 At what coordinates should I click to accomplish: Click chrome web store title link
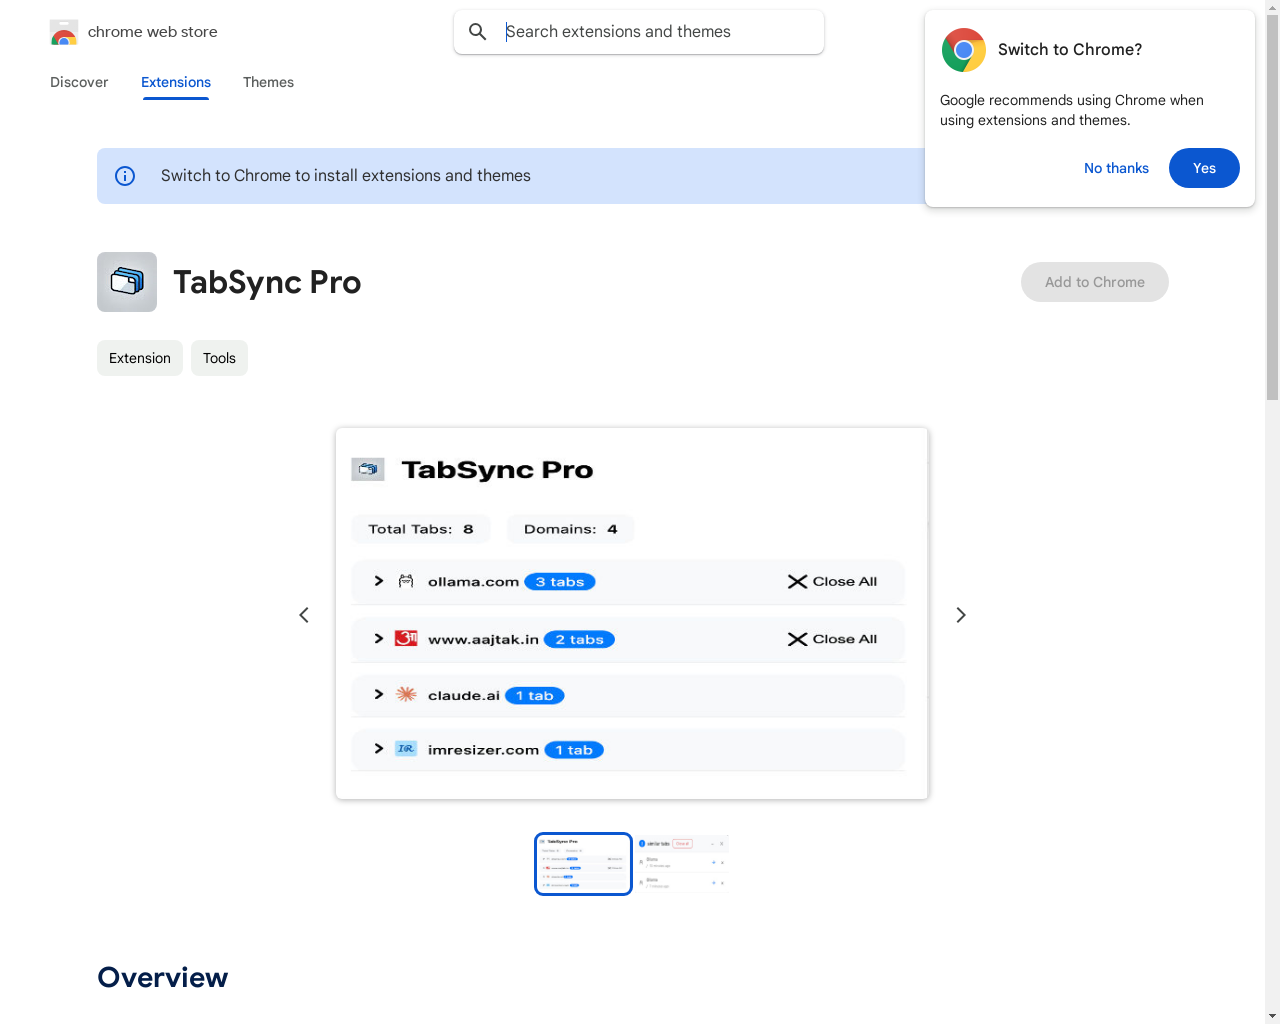click(x=153, y=32)
